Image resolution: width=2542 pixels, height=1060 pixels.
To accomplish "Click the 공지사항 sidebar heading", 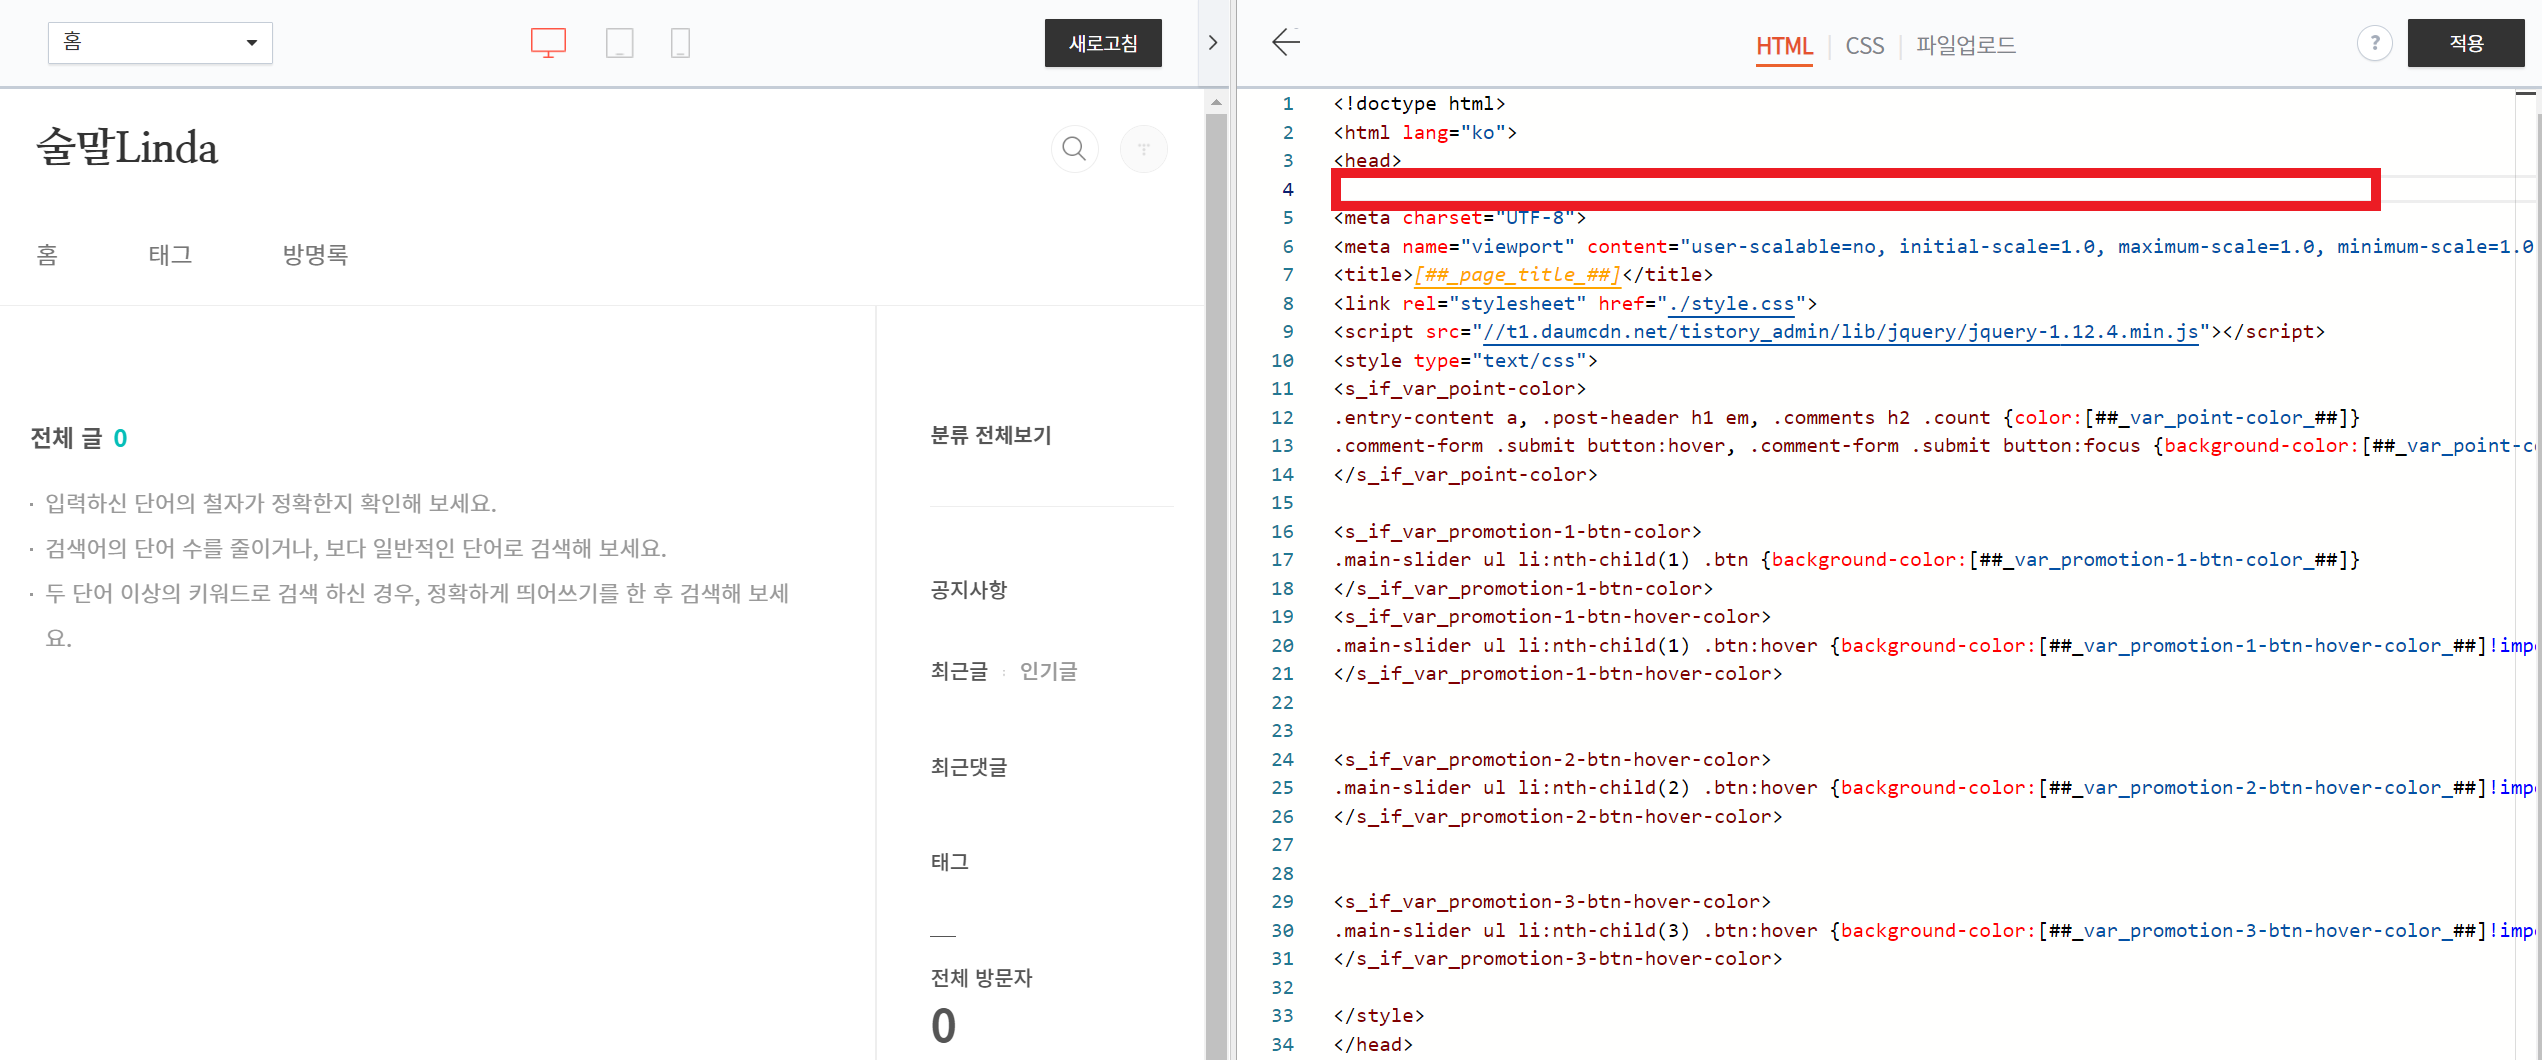I will pos(968,590).
